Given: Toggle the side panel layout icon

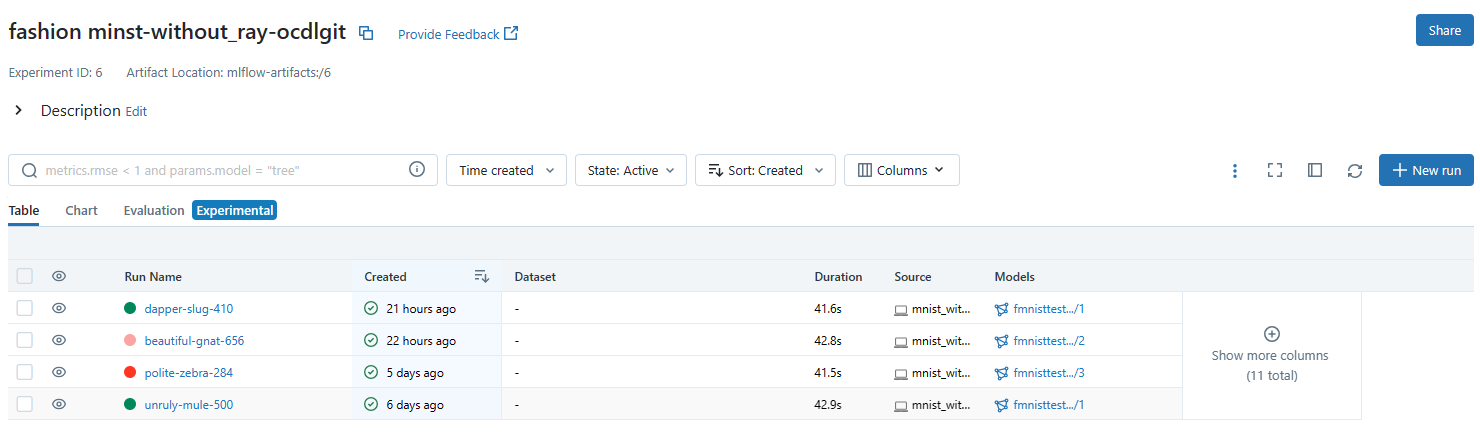Looking at the screenshot, I should [x=1315, y=171].
